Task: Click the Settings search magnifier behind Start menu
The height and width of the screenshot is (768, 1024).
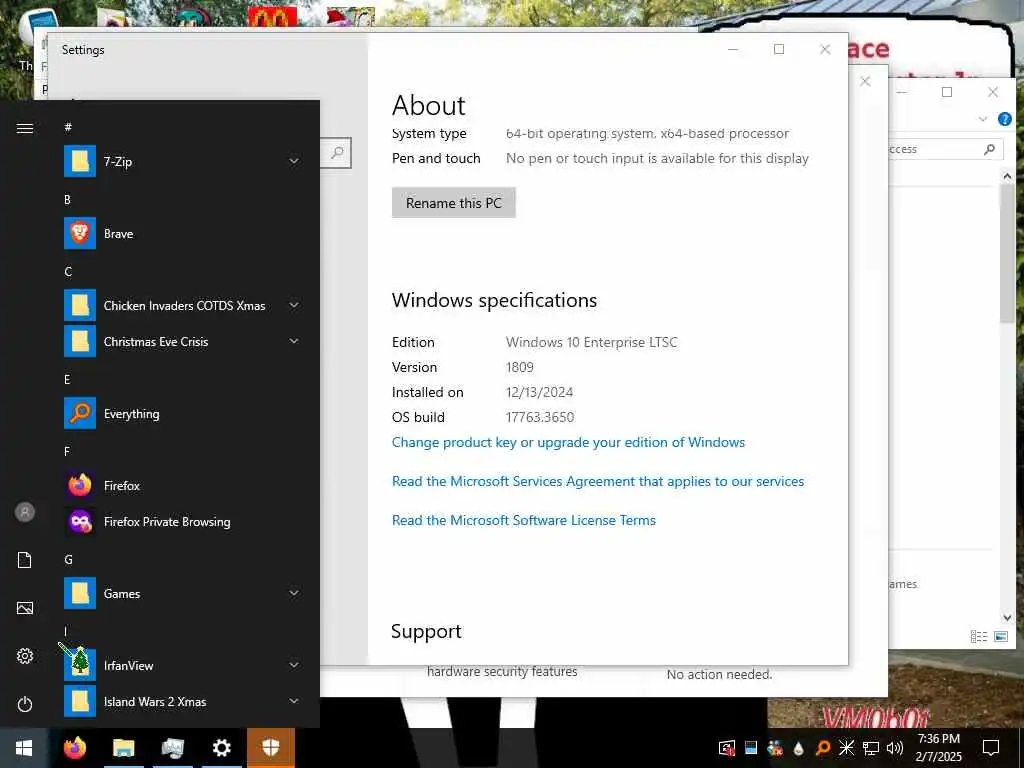Action: pyautogui.click(x=337, y=153)
